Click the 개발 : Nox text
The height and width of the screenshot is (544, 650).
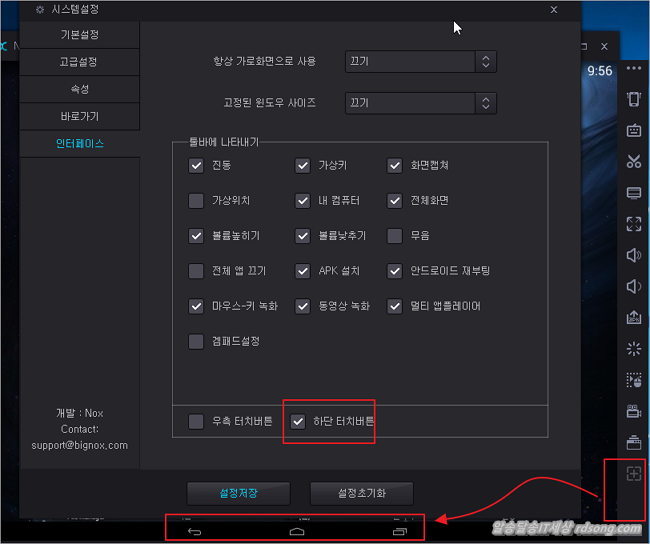click(80, 413)
